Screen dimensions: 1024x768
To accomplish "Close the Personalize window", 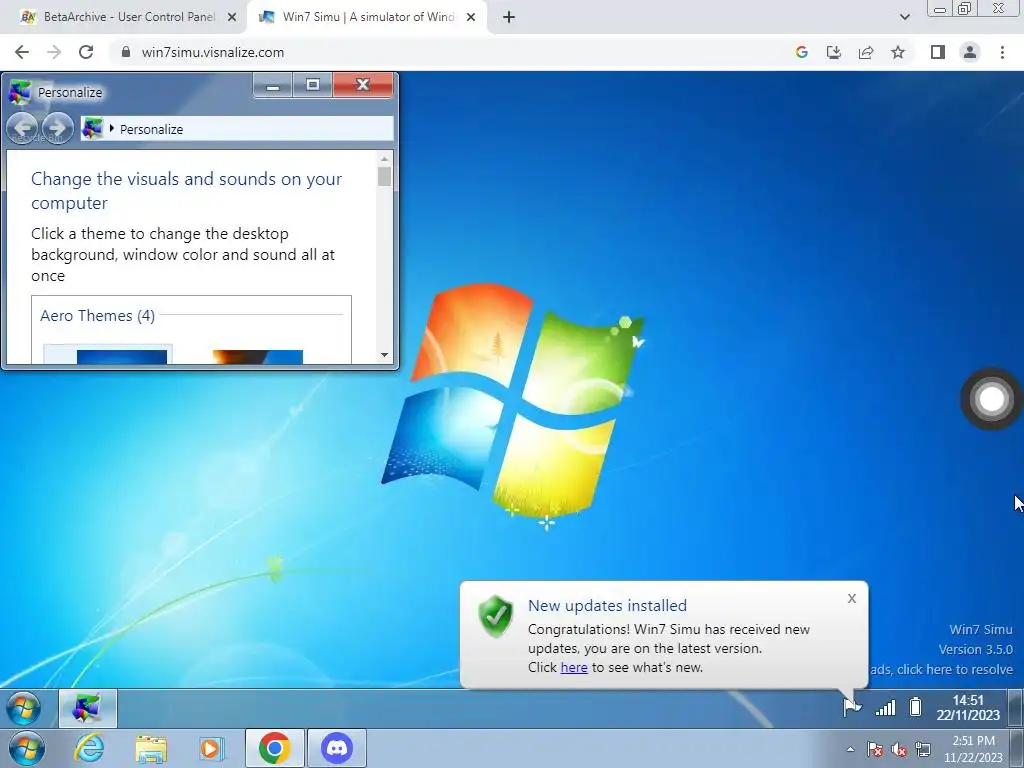I will [x=363, y=85].
